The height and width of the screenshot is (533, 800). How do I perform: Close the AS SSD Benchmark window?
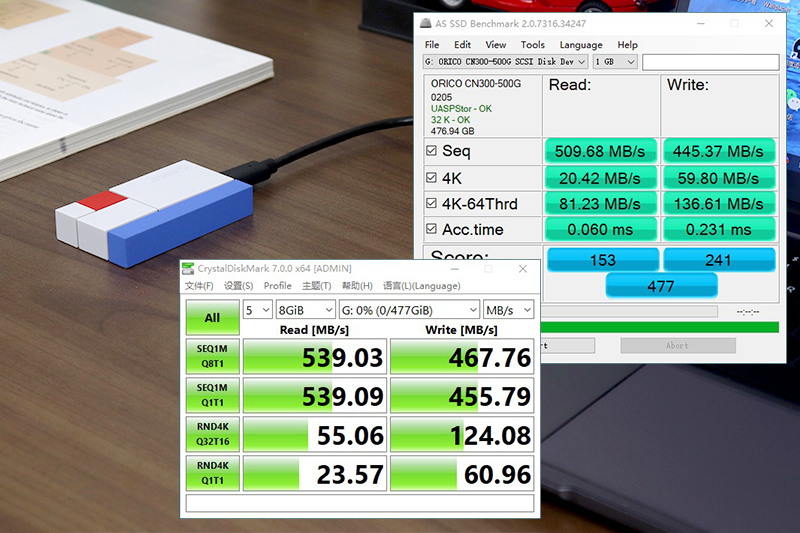769,23
